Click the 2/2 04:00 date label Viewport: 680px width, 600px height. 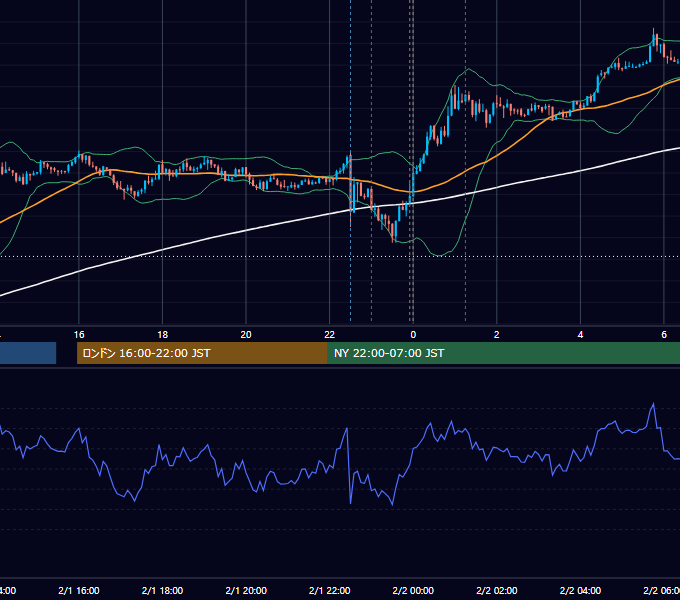580,590
